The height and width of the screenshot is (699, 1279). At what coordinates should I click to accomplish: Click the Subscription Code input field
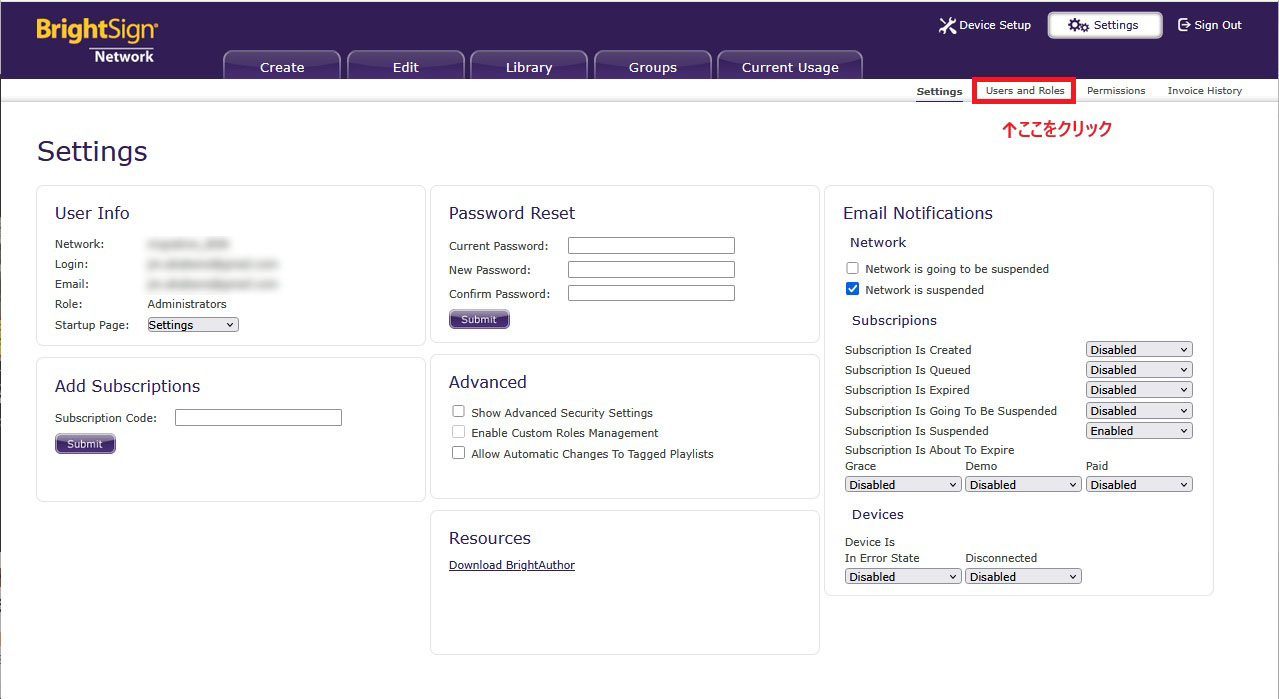pyautogui.click(x=258, y=418)
